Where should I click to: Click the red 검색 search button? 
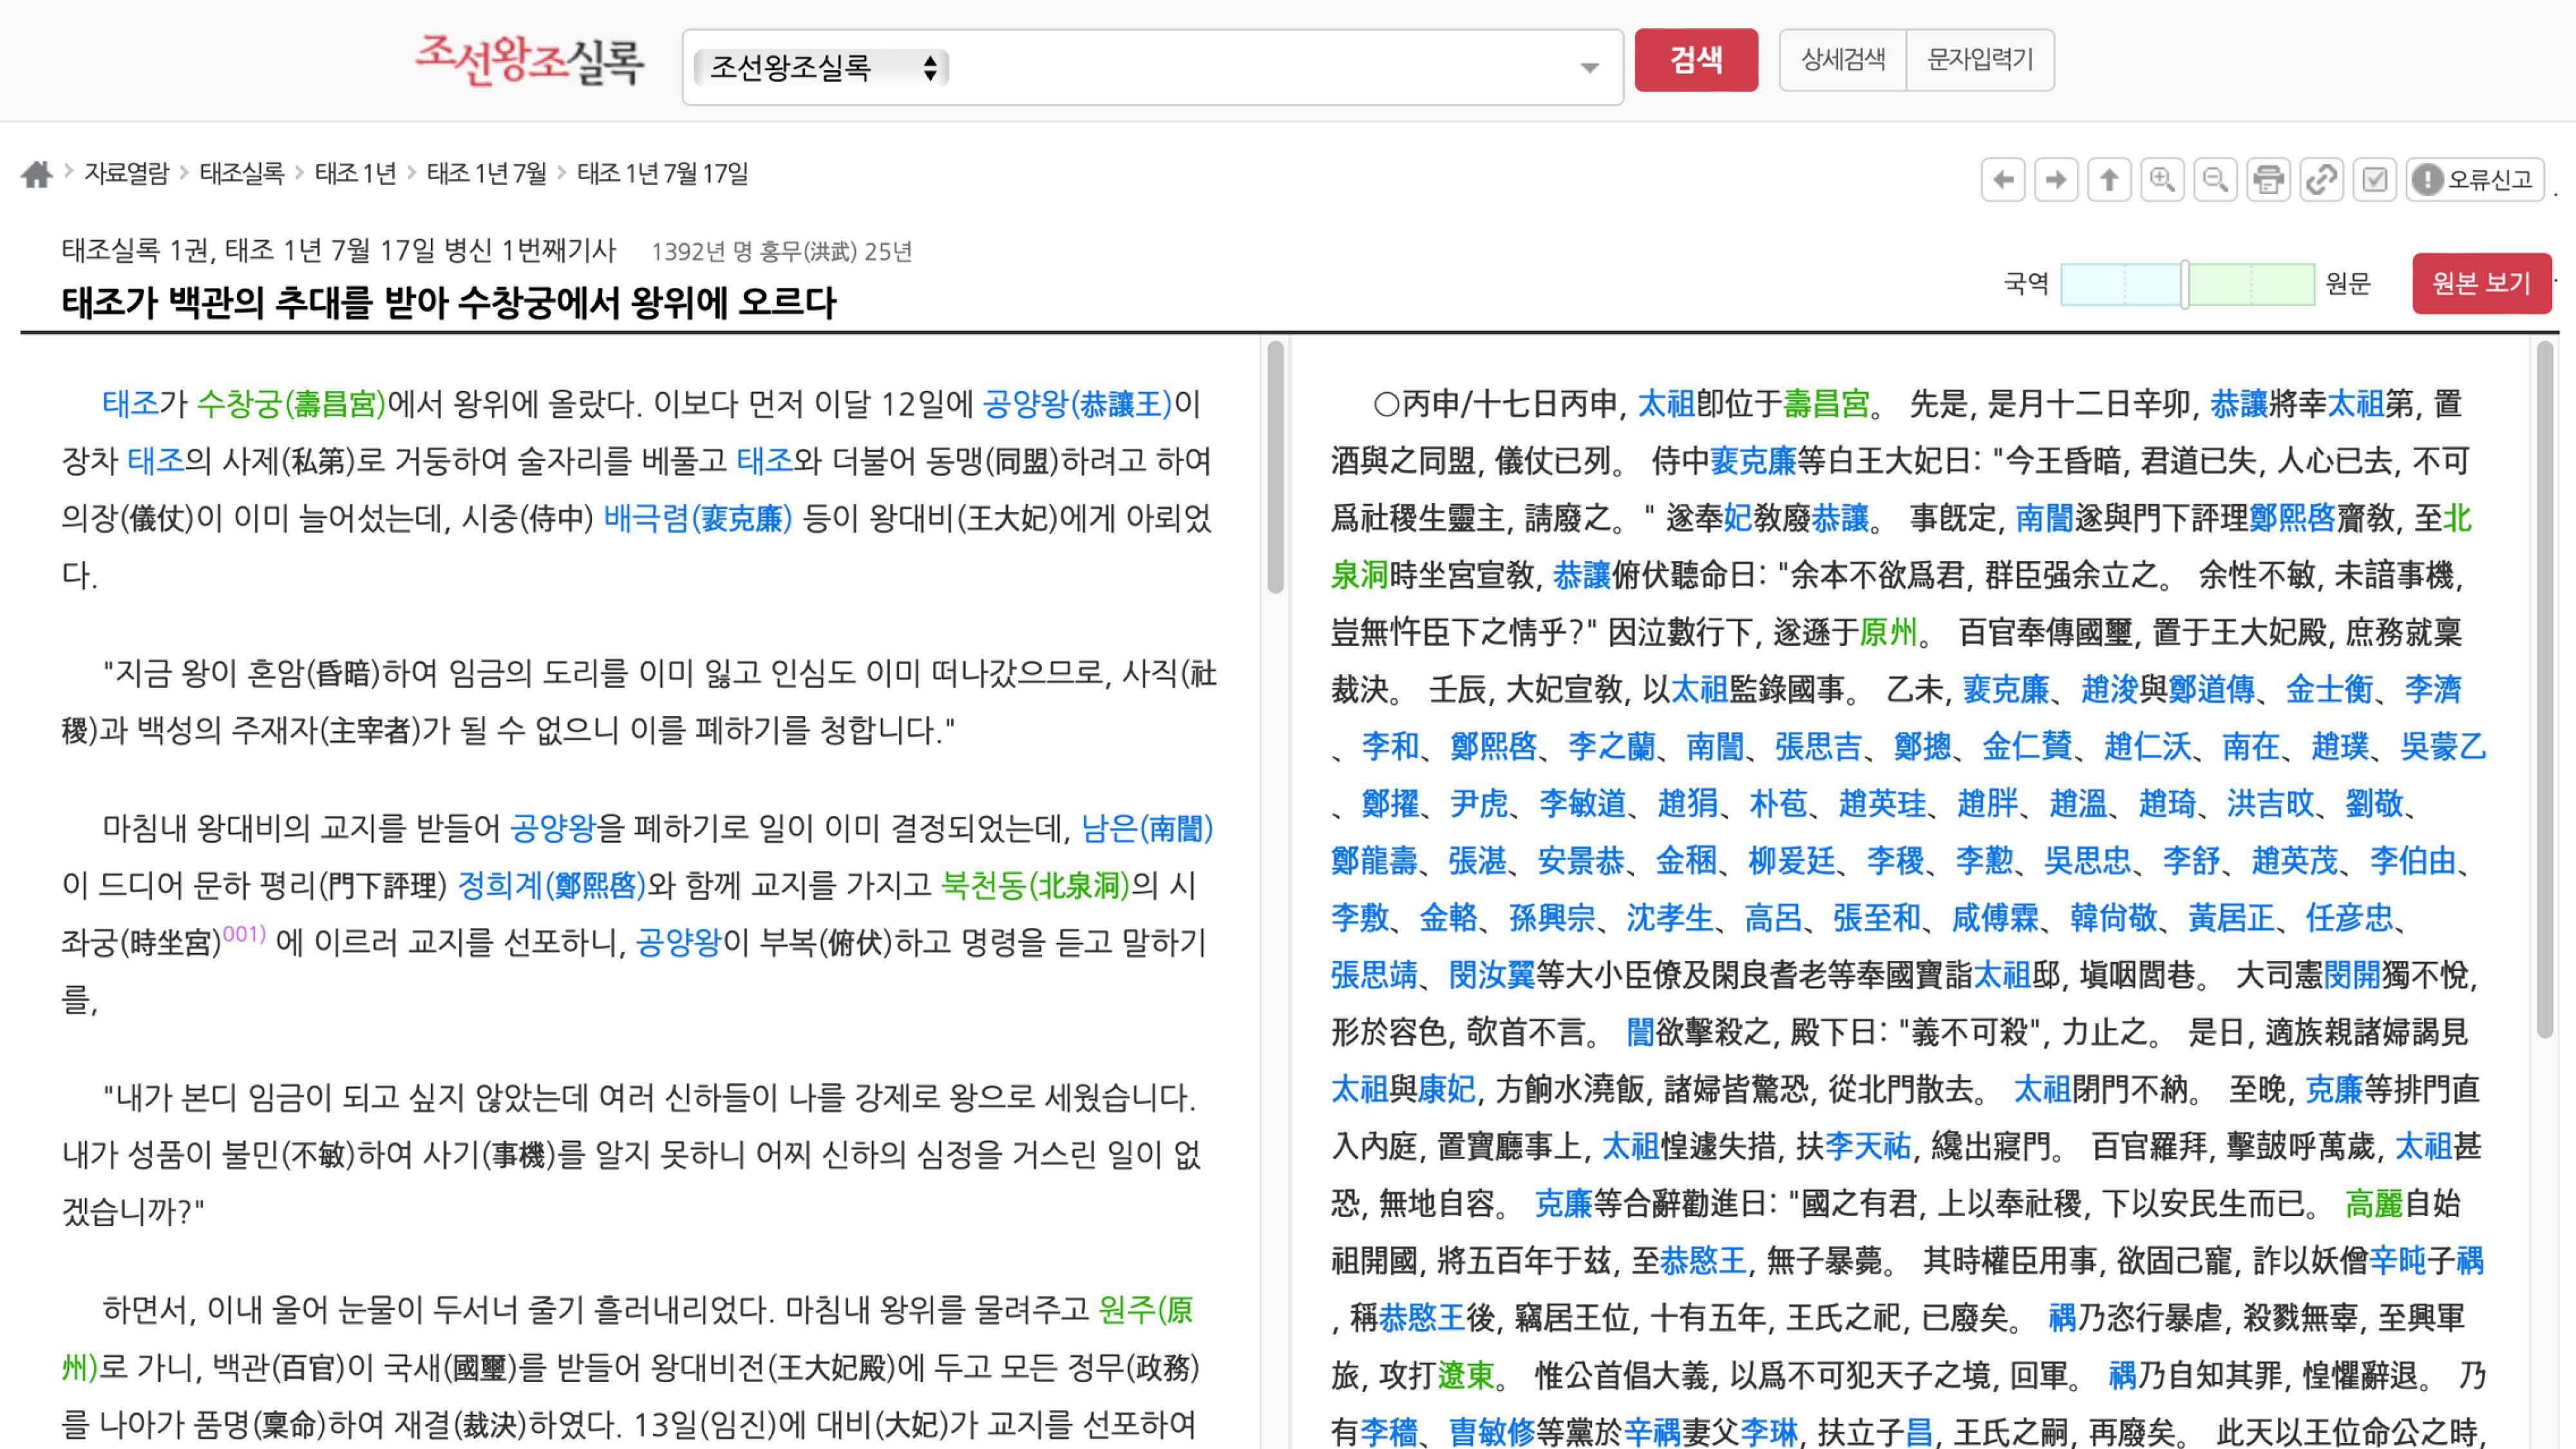[1695, 60]
